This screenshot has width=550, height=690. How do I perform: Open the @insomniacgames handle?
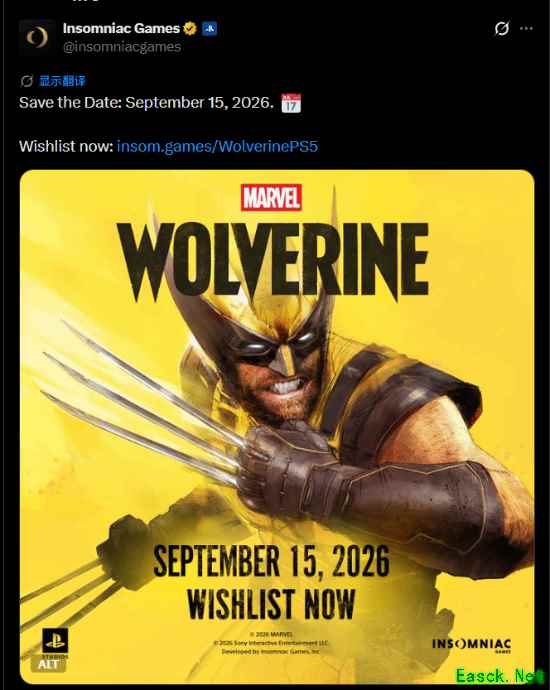point(122,47)
